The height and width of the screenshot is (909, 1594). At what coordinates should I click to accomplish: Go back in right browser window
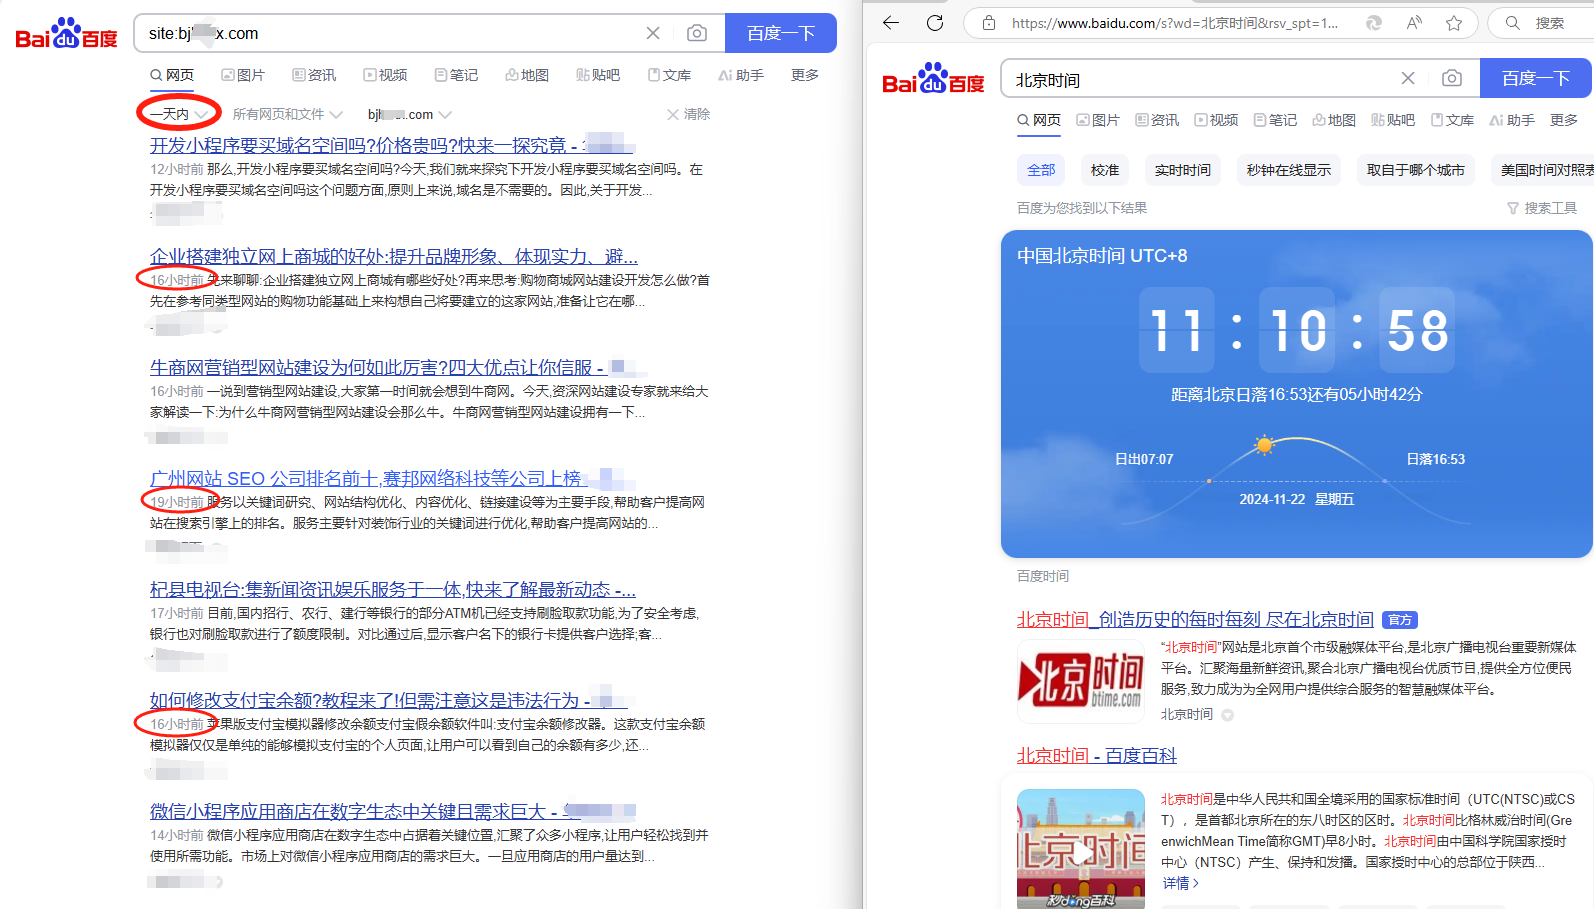tap(891, 22)
